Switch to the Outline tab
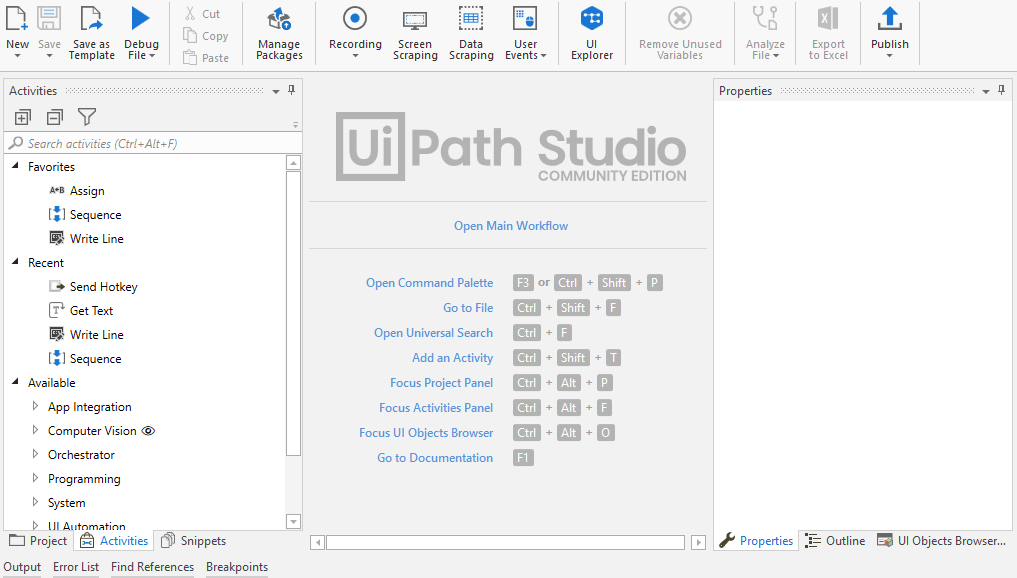The height and width of the screenshot is (578, 1017). pyautogui.click(x=835, y=541)
